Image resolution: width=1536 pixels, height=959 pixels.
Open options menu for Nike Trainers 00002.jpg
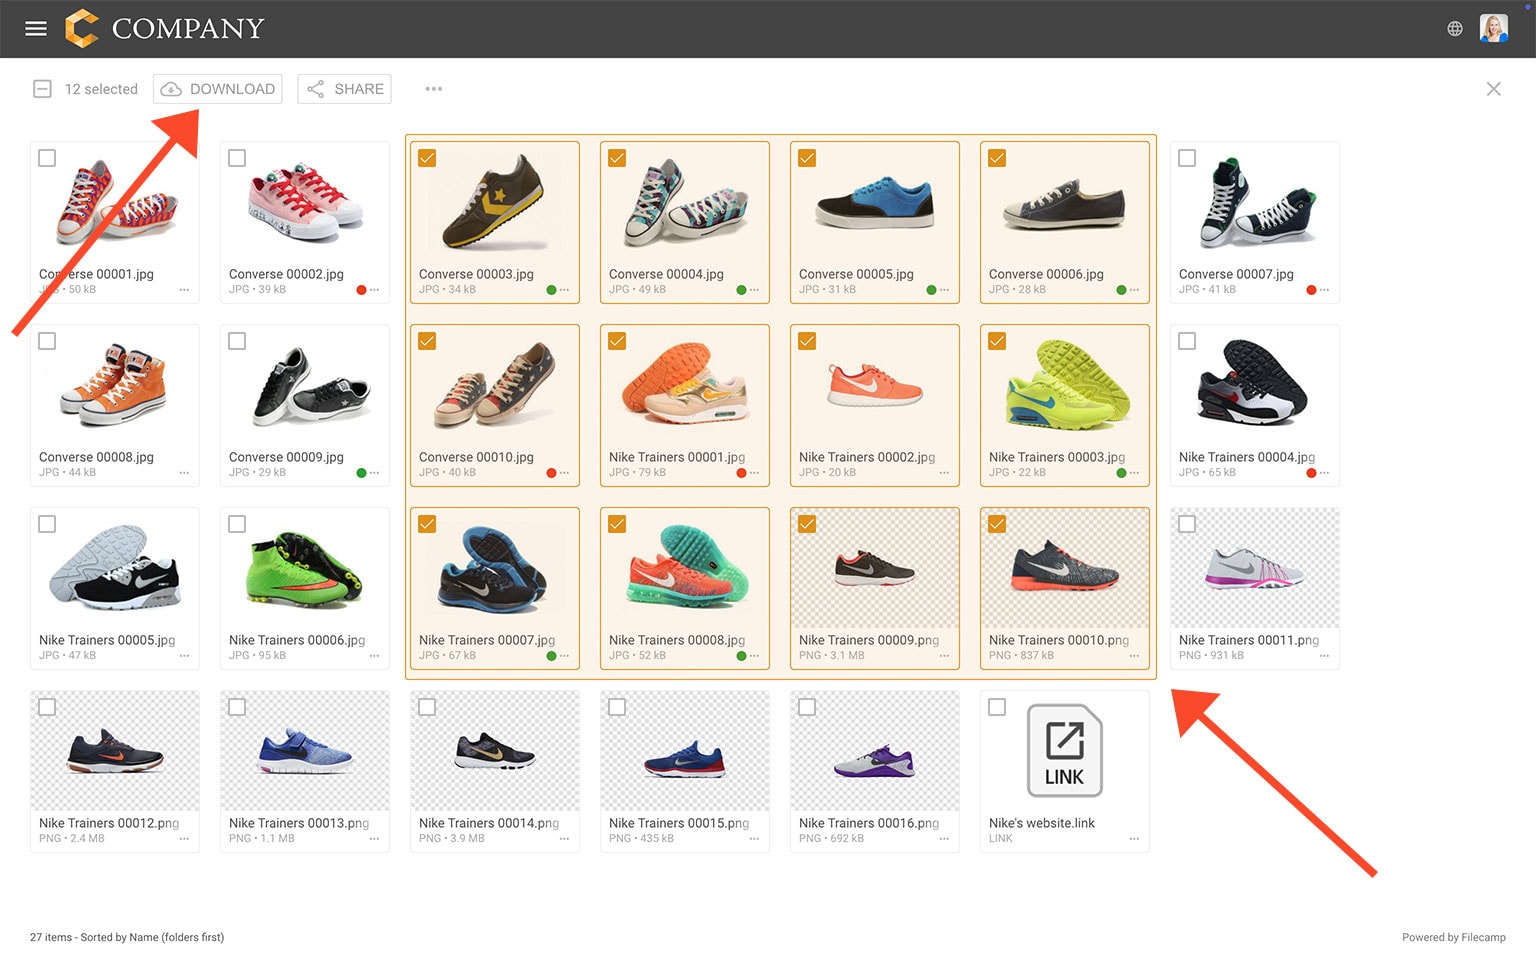point(944,473)
